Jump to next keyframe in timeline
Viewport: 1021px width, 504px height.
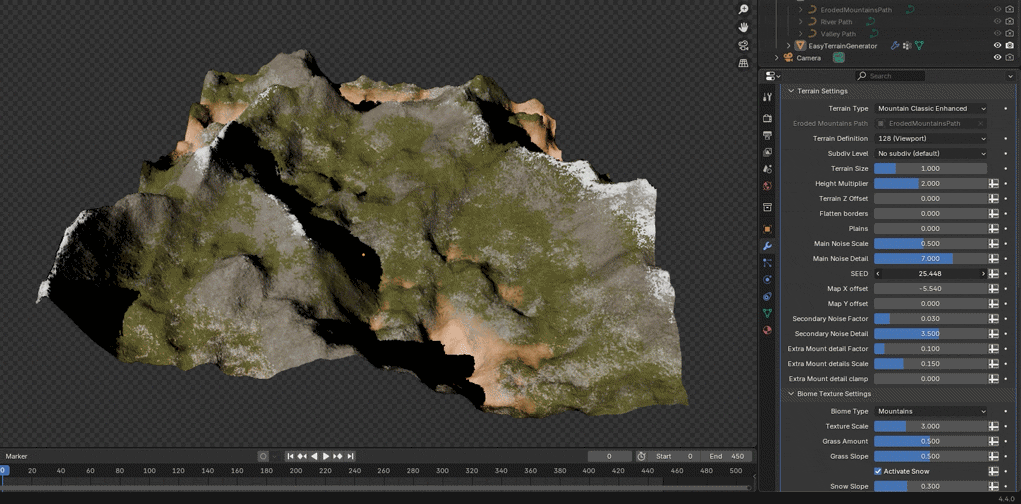coord(338,456)
